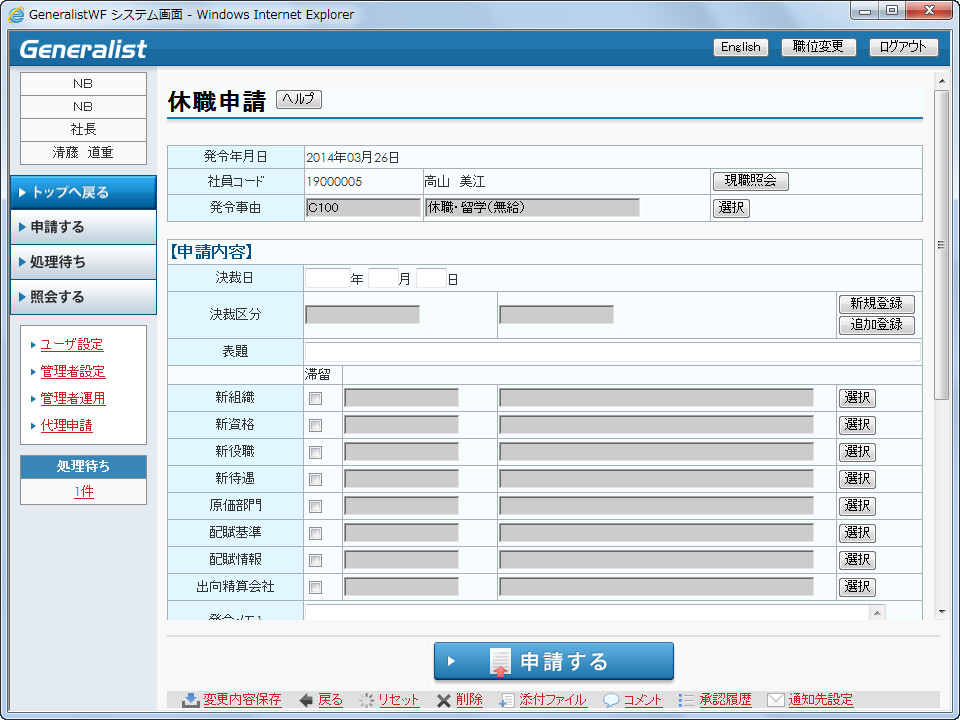Expand the 照会する sidebar menu
Viewport: 960px width, 720px height.
click(83, 297)
